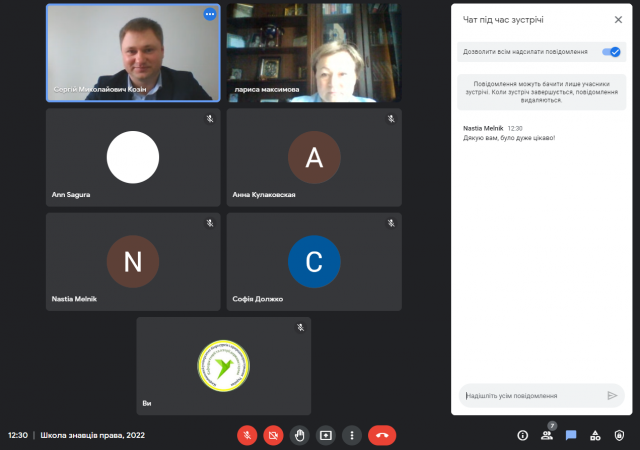The height and width of the screenshot is (450, 640).
Task: Open more options three-dot menu
Action: coord(352,435)
